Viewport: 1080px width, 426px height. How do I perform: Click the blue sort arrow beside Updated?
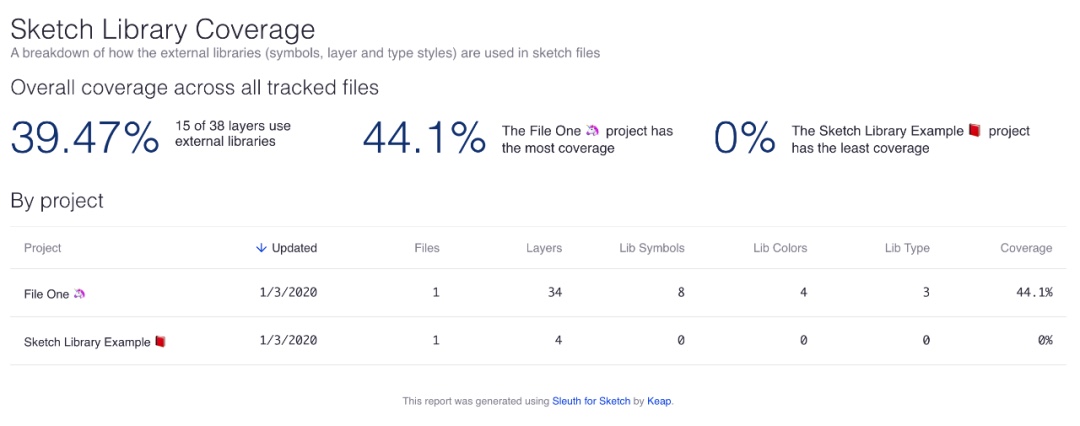pos(261,248)
